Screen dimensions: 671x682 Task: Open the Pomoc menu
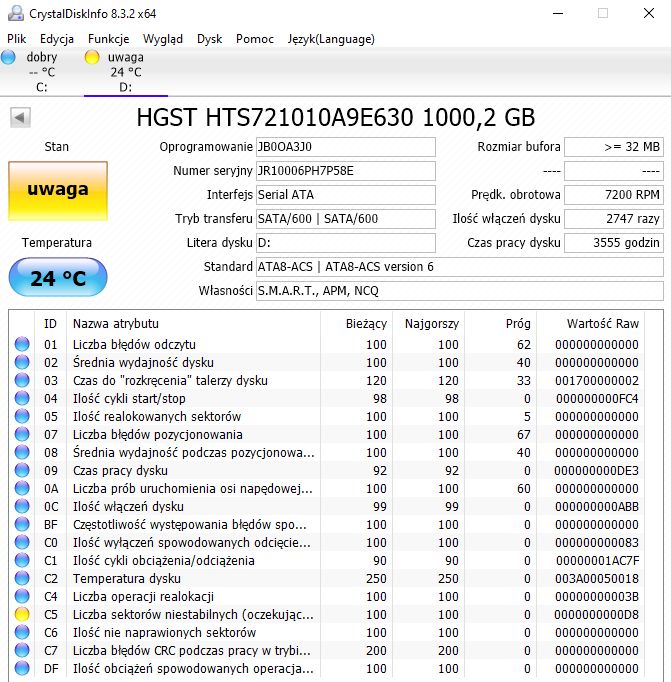click(x=254, y=39)
